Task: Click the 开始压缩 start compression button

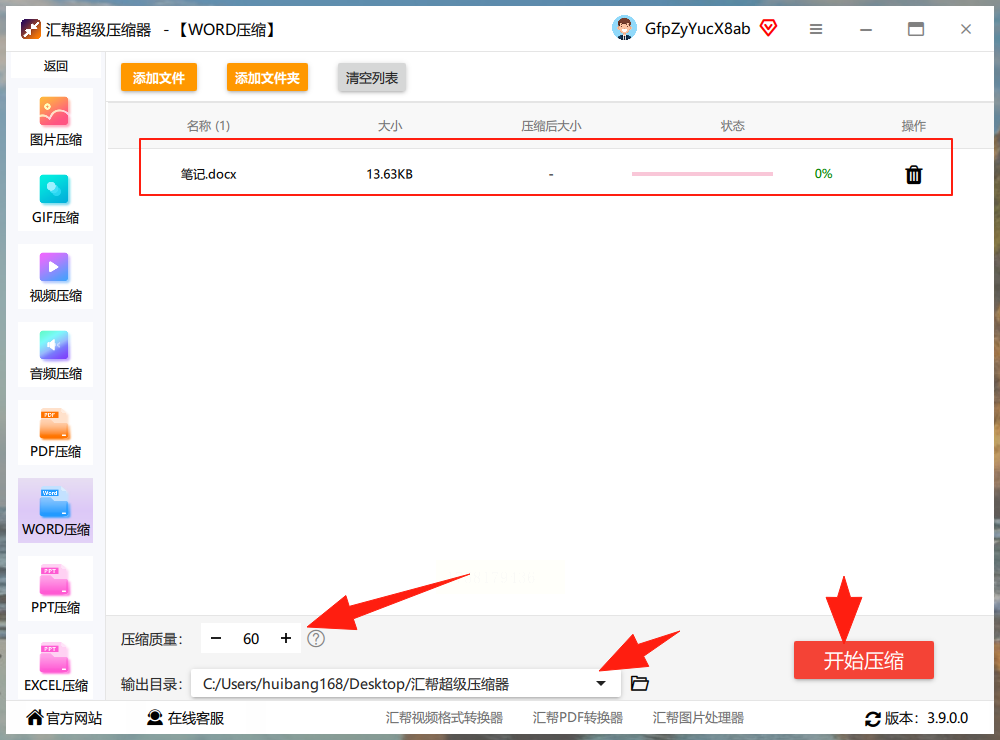Action: coord(864,660)
